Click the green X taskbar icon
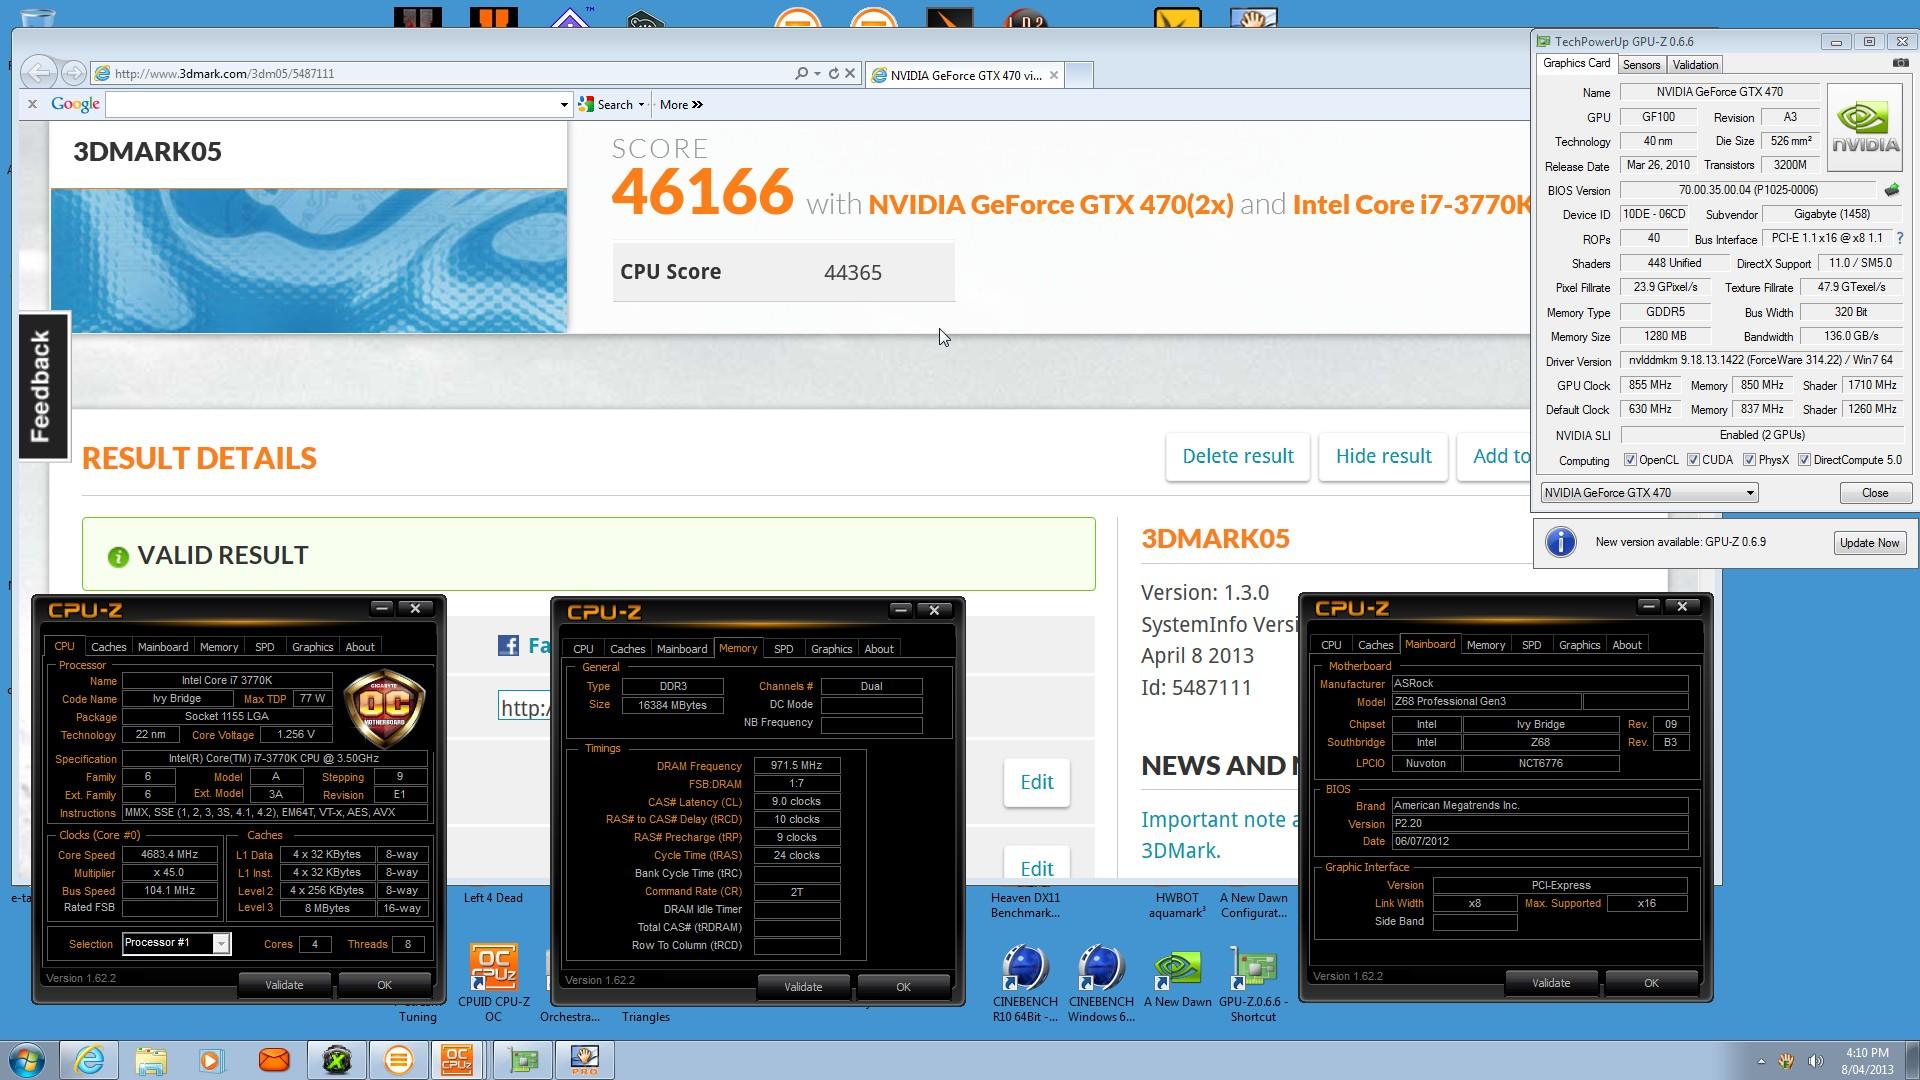The width and height of the screenshot is (1920, 1080). pos(337,1060)
